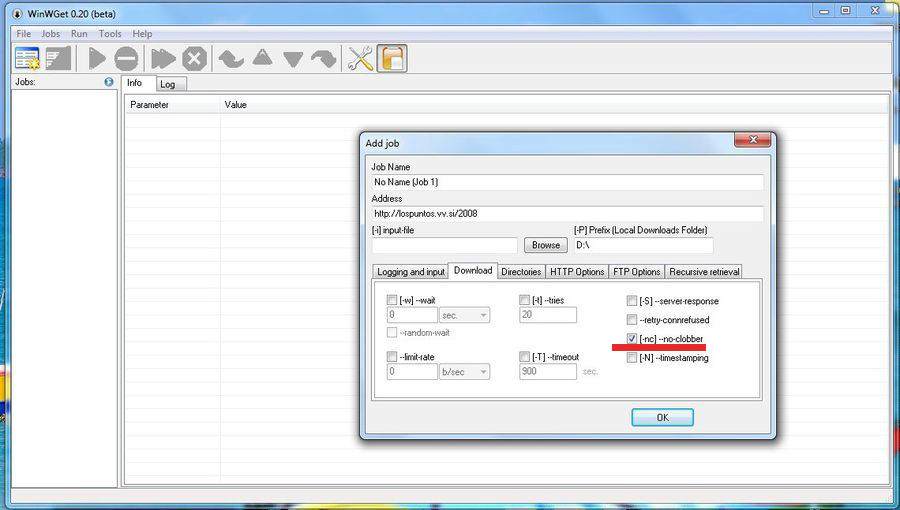The width and height of the screenshot is (900, 510).
Task: Click the Value column header
Action: pos(554,104)
